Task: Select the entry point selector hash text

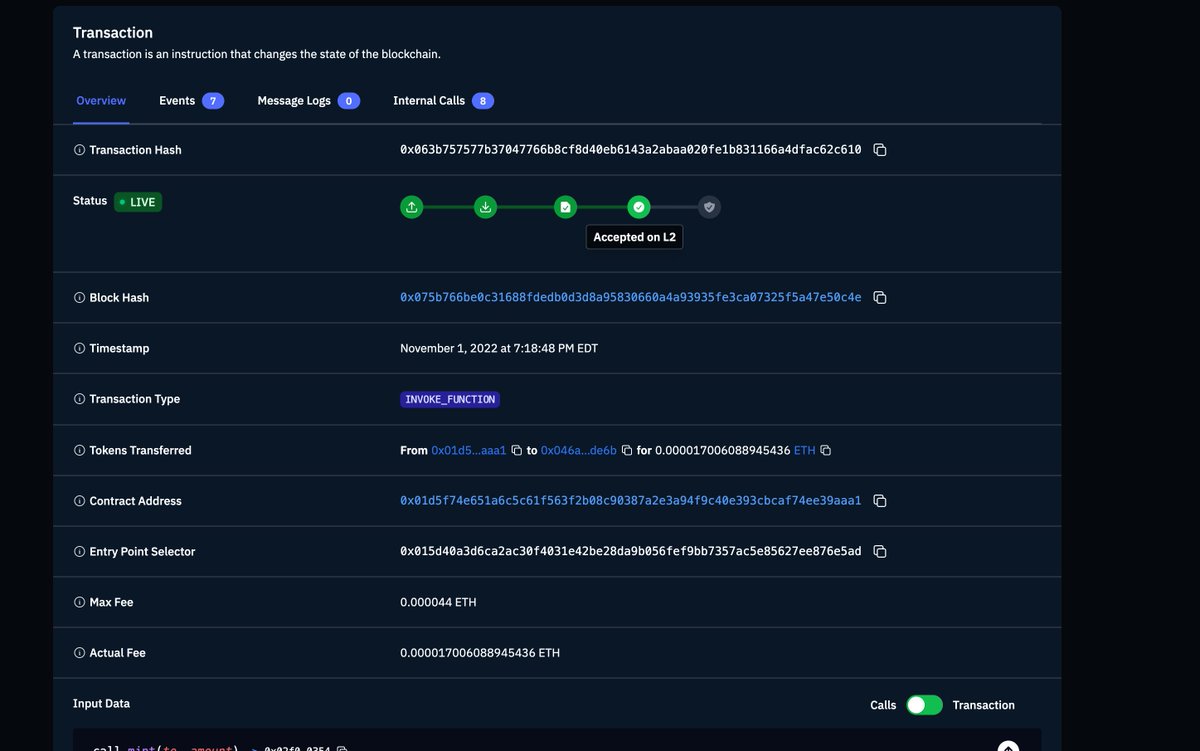Action: coord(631,552)
